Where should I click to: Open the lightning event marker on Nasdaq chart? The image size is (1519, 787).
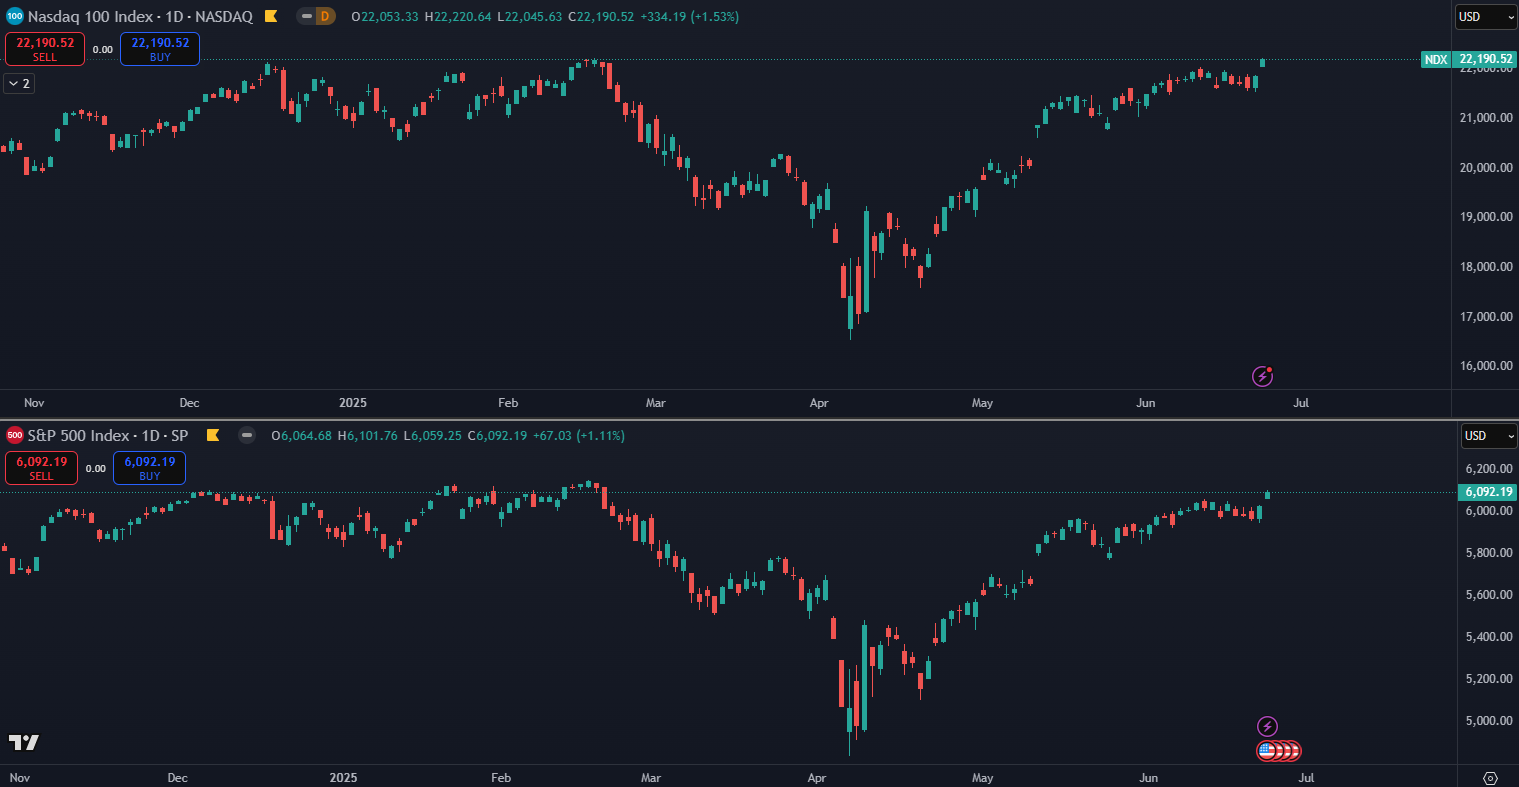[1263, 376]
